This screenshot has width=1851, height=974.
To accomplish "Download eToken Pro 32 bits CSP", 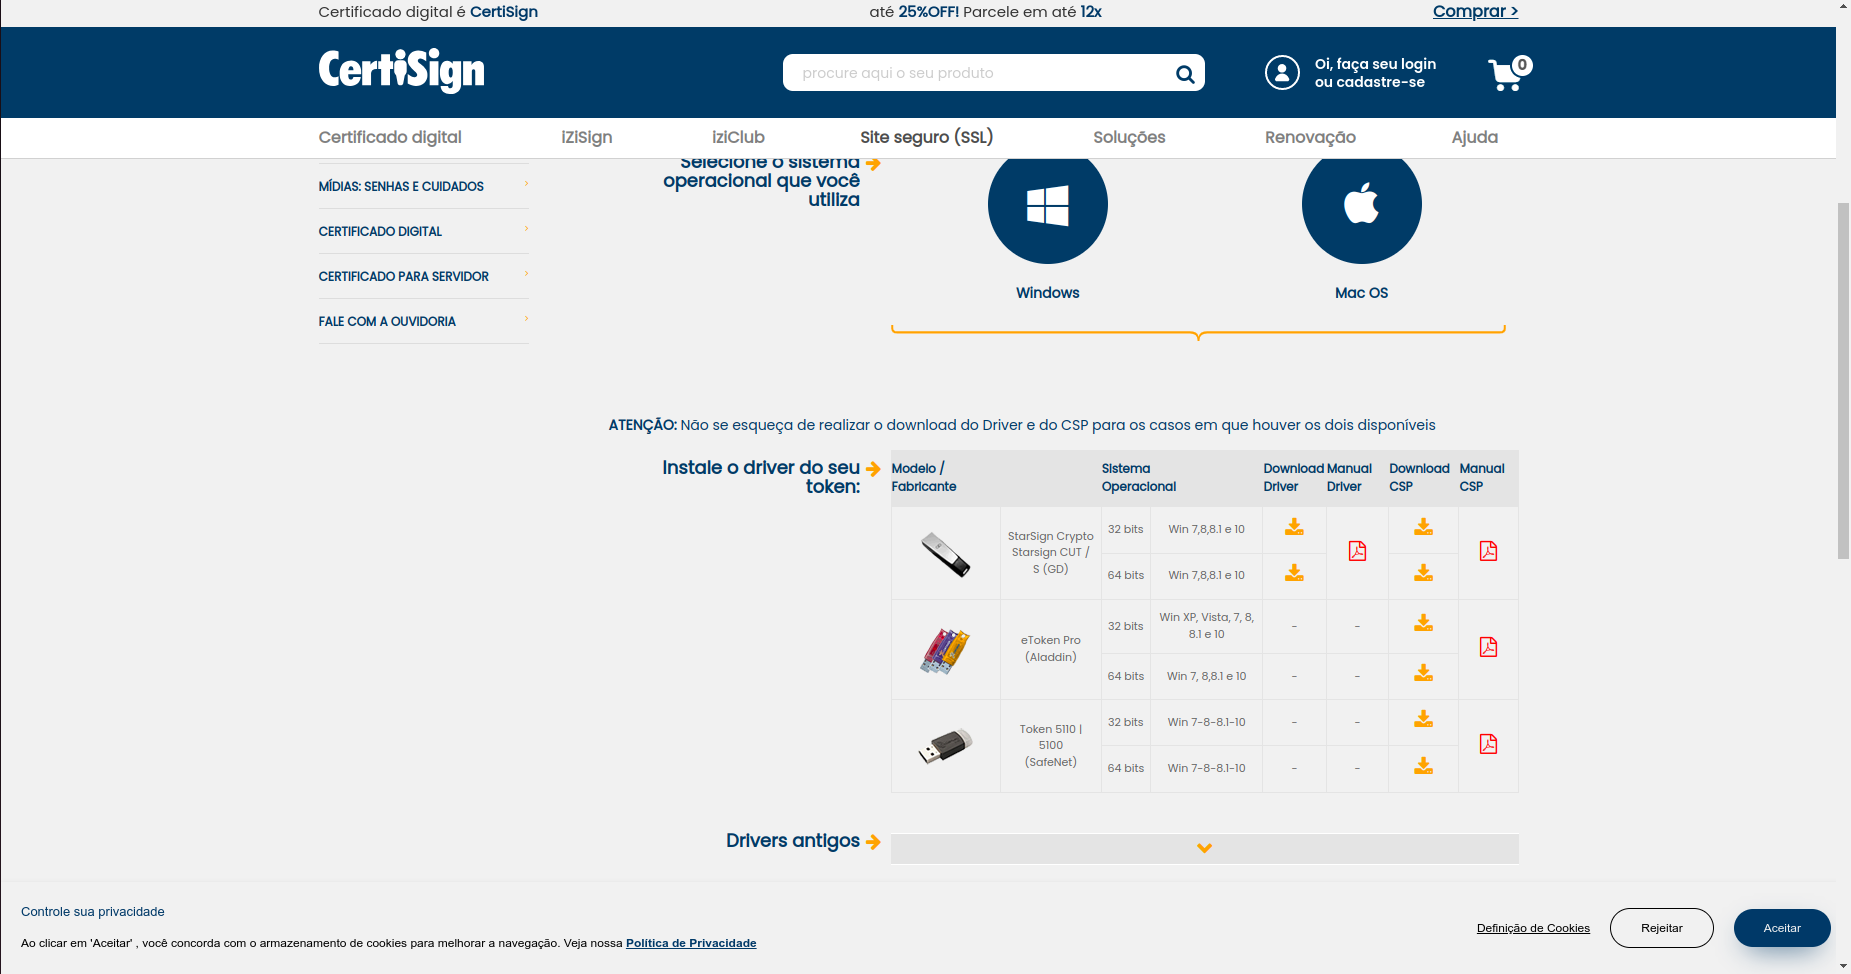I will [1423, 623].
